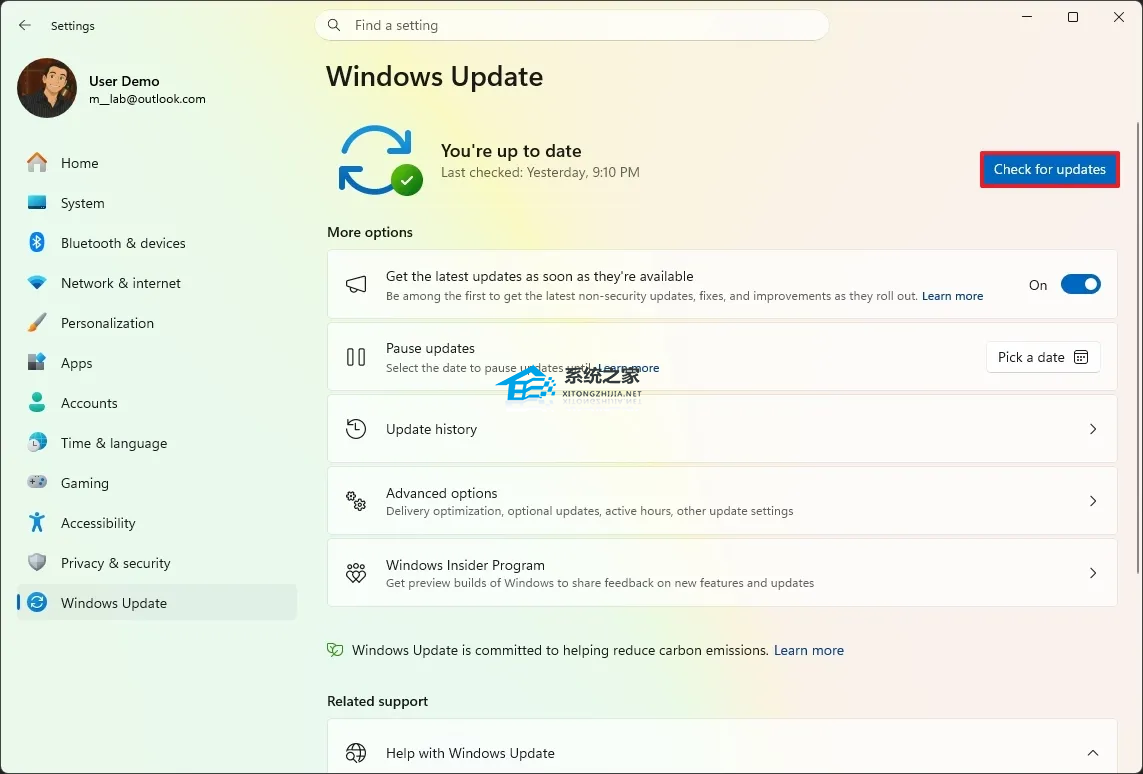Open Learn more link for latest updates

click(x=952, y=296)
